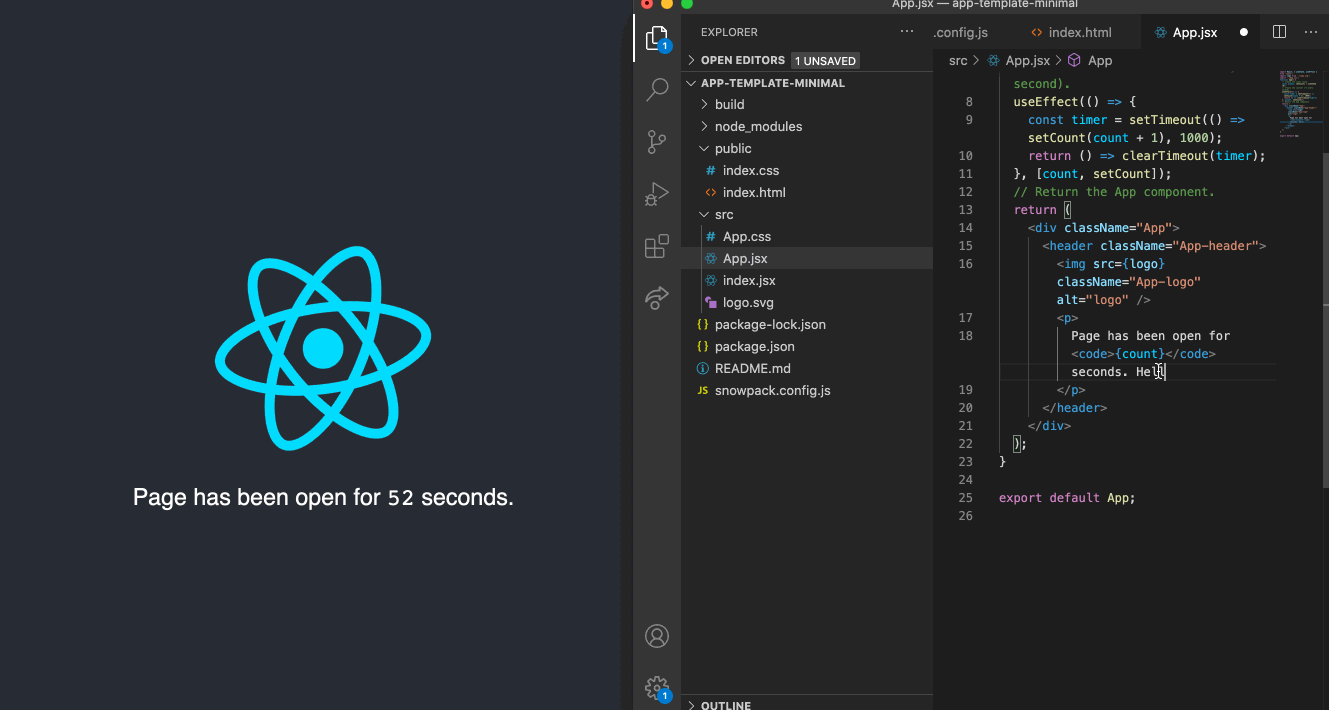Select src in the breadcrumb bar
The image size is (1329, 710).
pyautogui.click(x=957, y=60)
